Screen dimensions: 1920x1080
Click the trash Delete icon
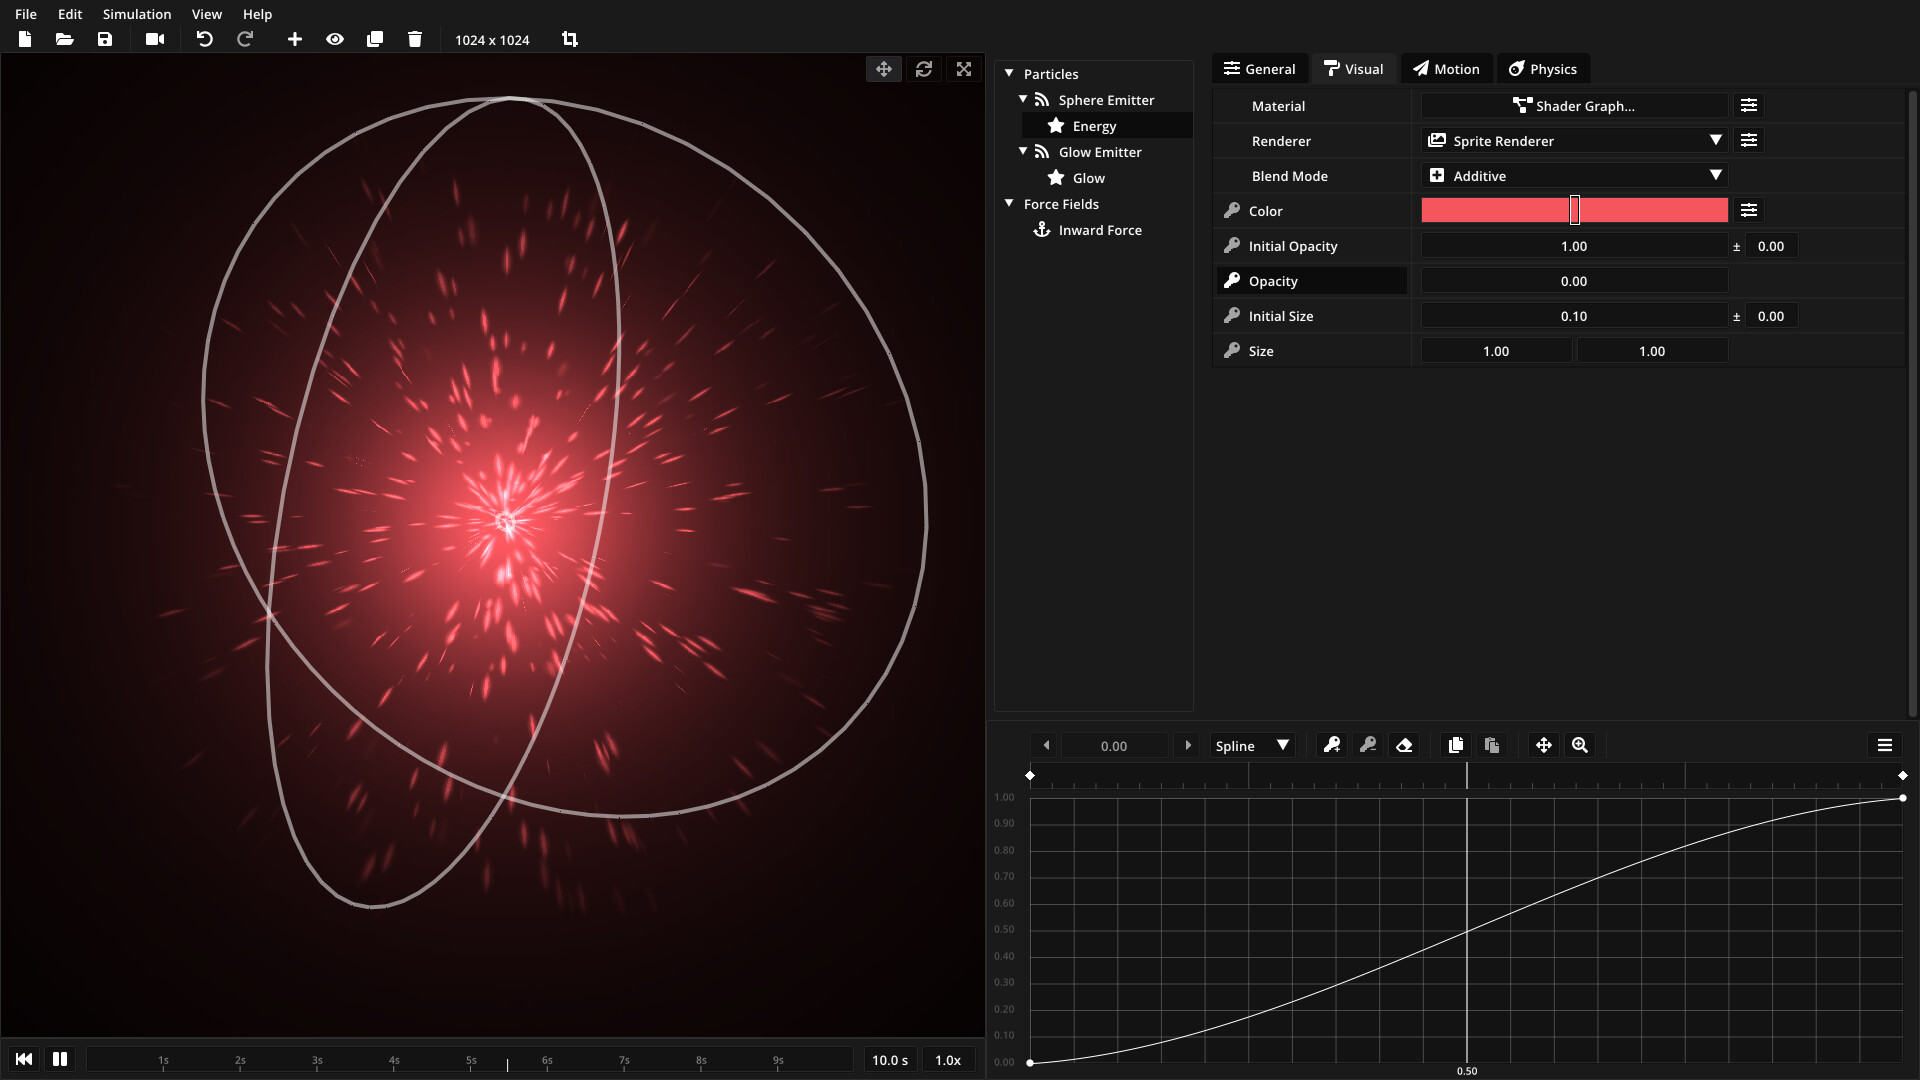[x=415, y=39]
